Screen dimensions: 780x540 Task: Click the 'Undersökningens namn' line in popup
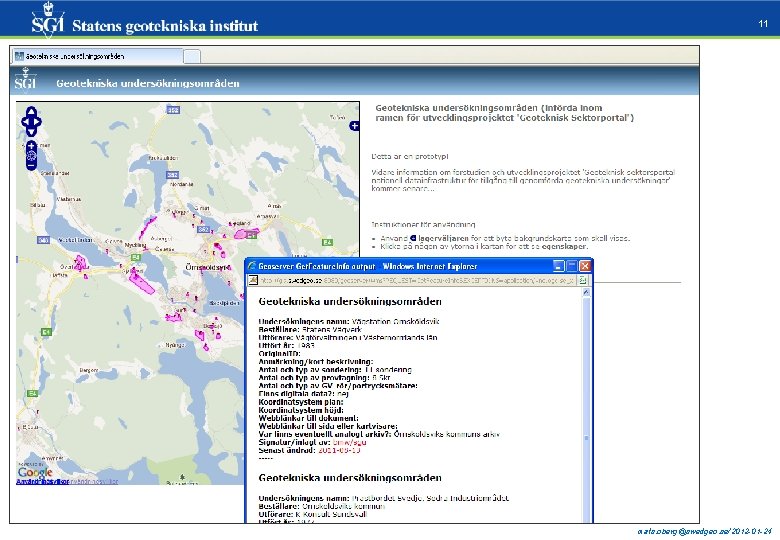point(349,321)
